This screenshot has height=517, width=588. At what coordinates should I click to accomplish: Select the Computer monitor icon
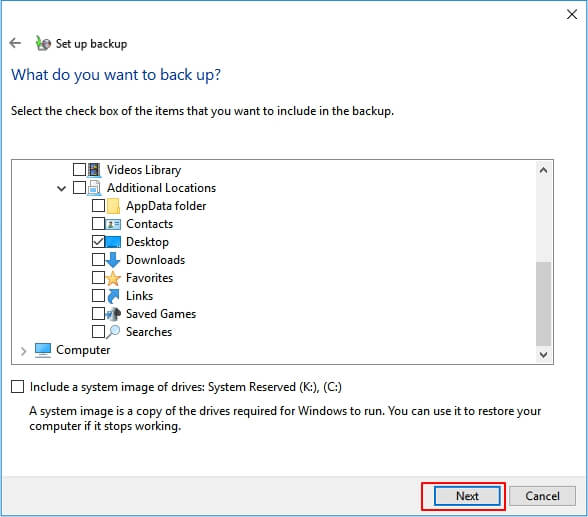[x=43, y=350]
